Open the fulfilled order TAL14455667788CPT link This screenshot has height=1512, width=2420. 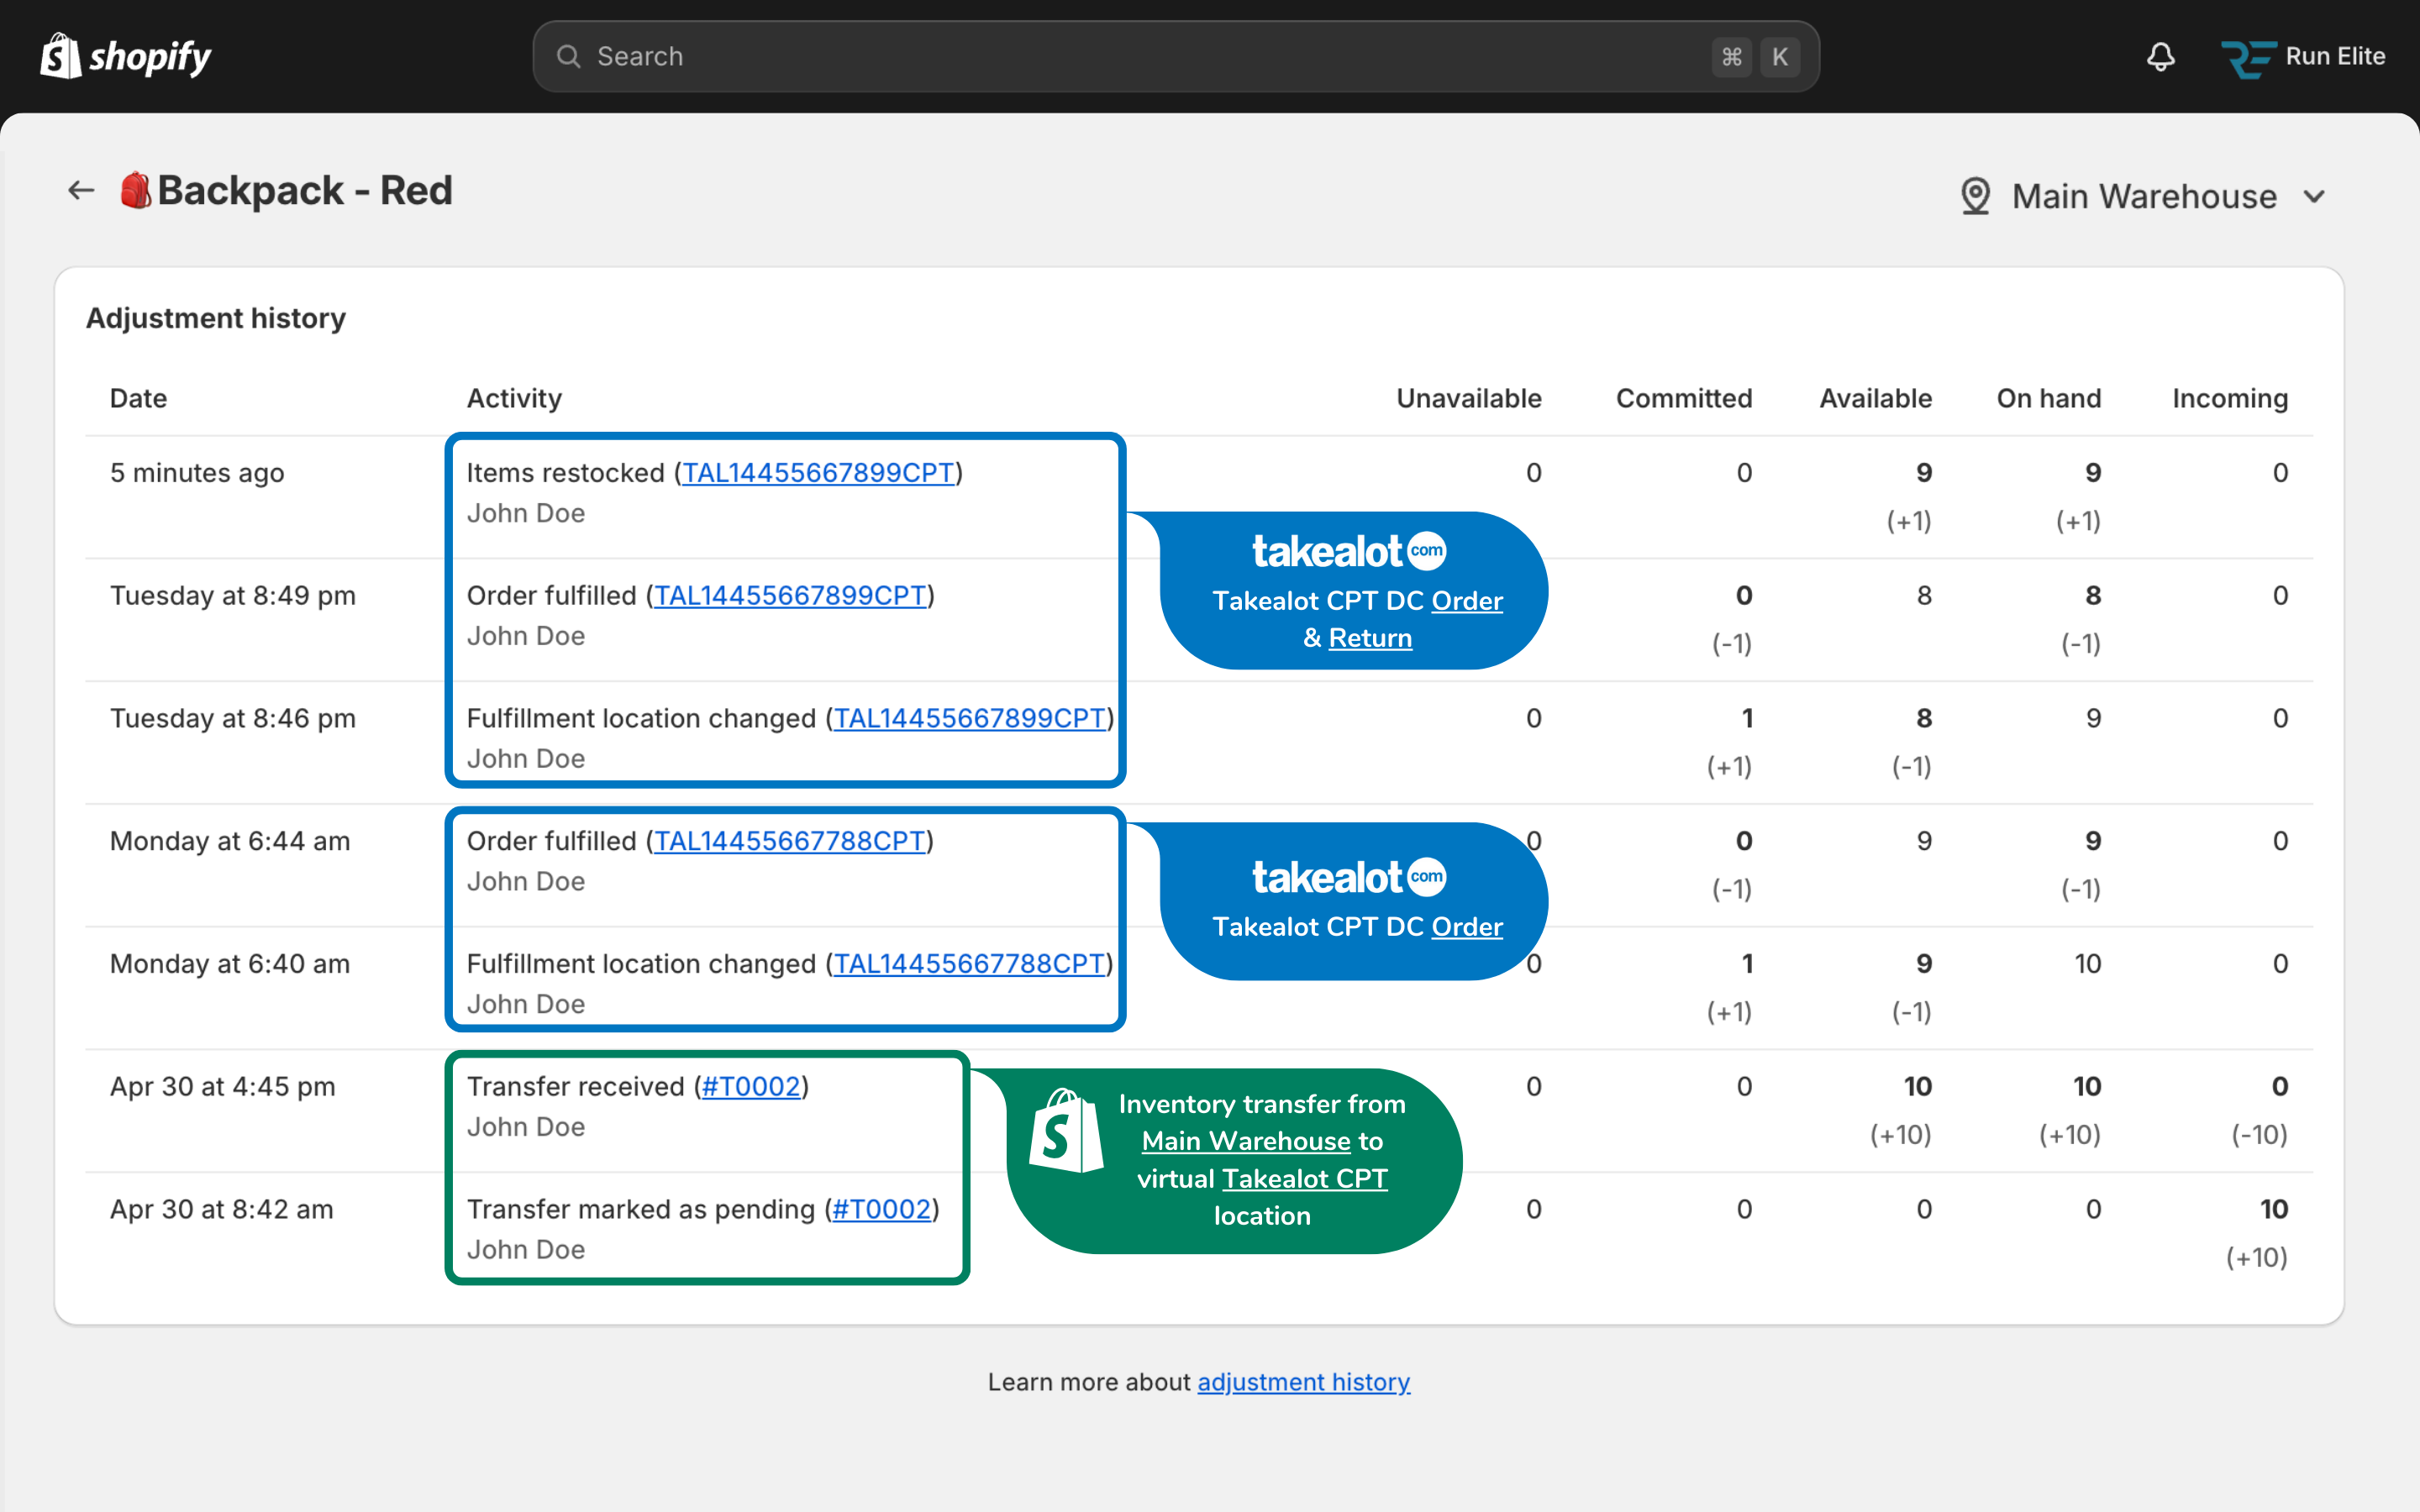(789, 841)
